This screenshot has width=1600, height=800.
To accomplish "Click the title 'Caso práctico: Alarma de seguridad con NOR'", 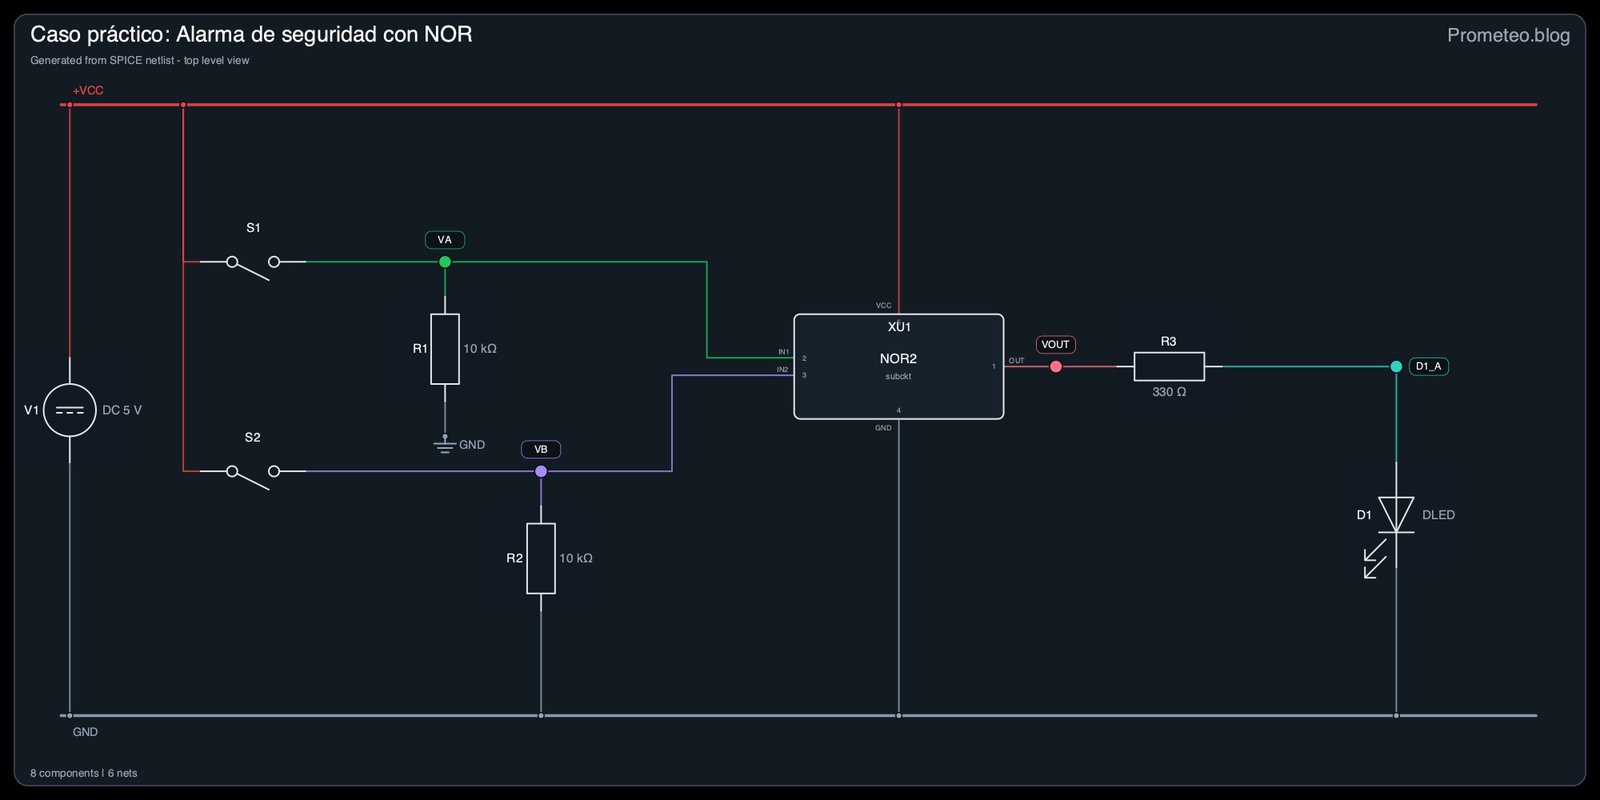I will 251,34.
